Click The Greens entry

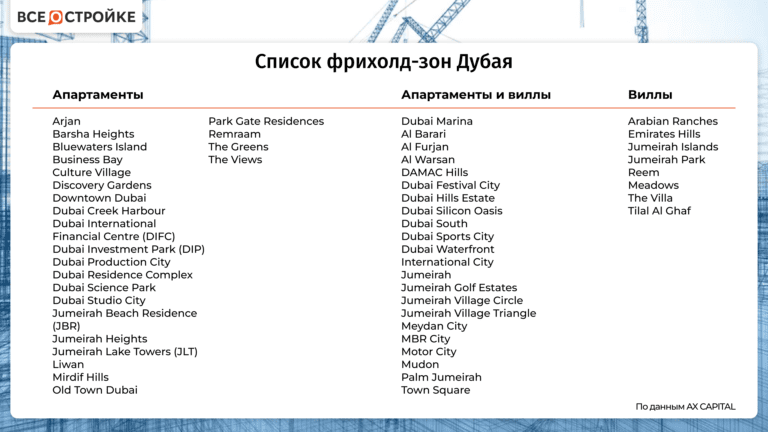point(238,147)
